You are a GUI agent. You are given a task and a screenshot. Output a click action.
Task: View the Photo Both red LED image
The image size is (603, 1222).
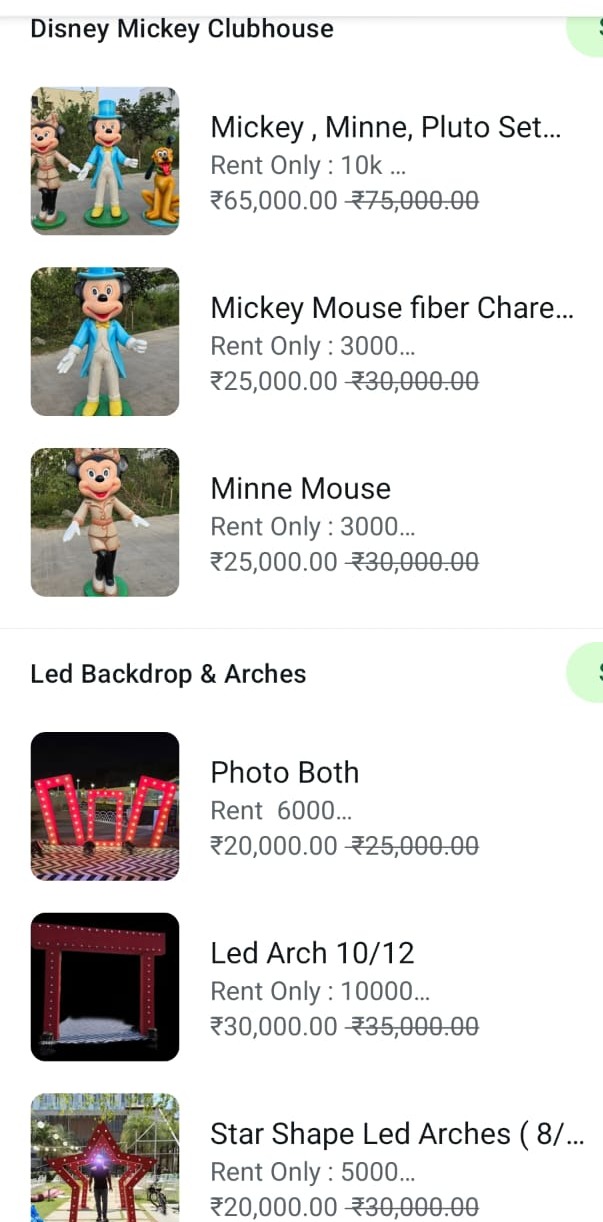[x=105, y=806]
